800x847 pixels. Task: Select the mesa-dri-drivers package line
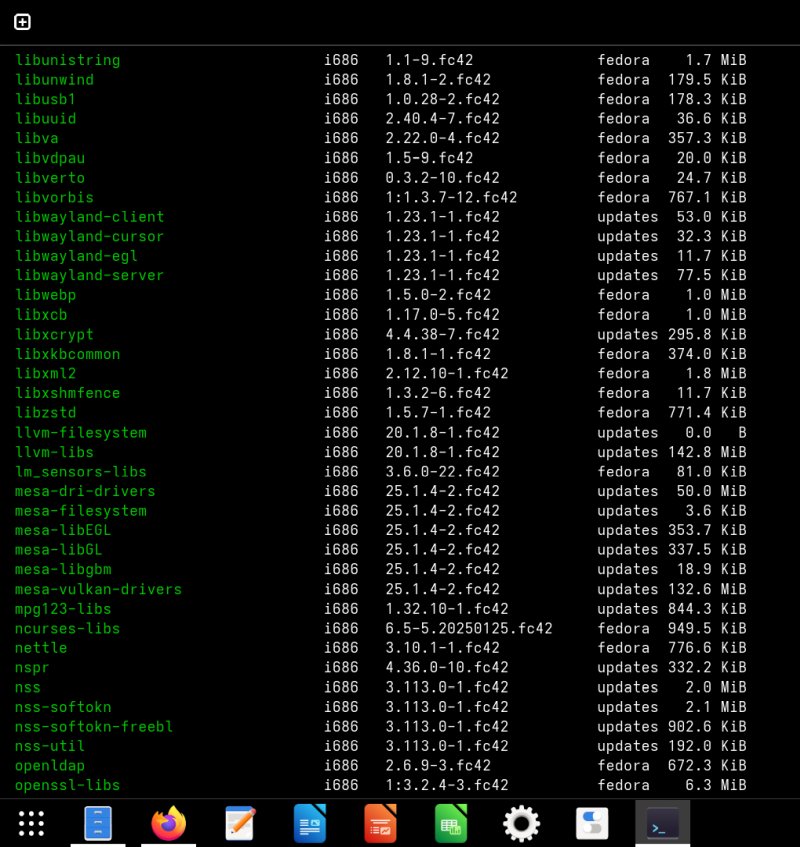click(83, 491)
